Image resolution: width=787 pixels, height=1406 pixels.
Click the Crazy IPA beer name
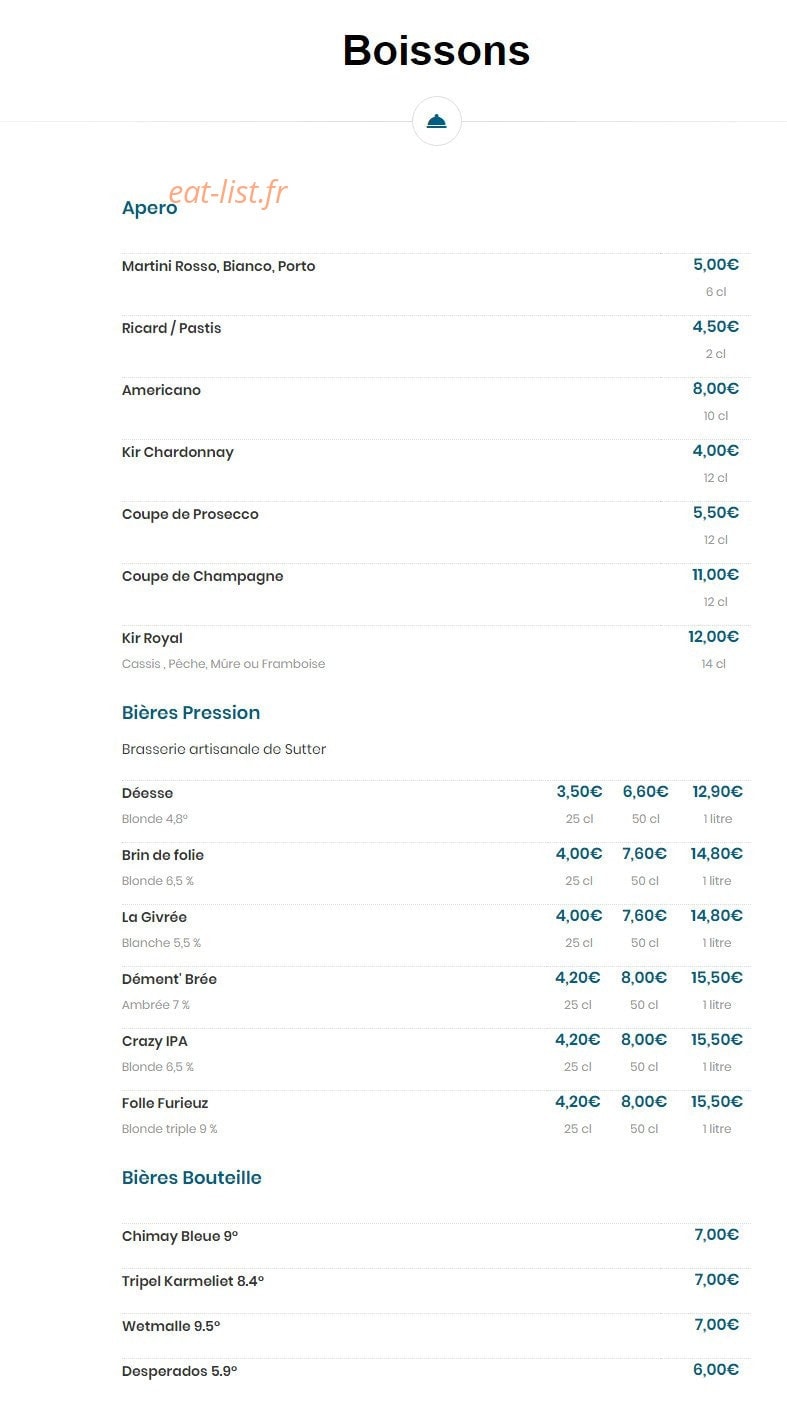pos(155,1041)
